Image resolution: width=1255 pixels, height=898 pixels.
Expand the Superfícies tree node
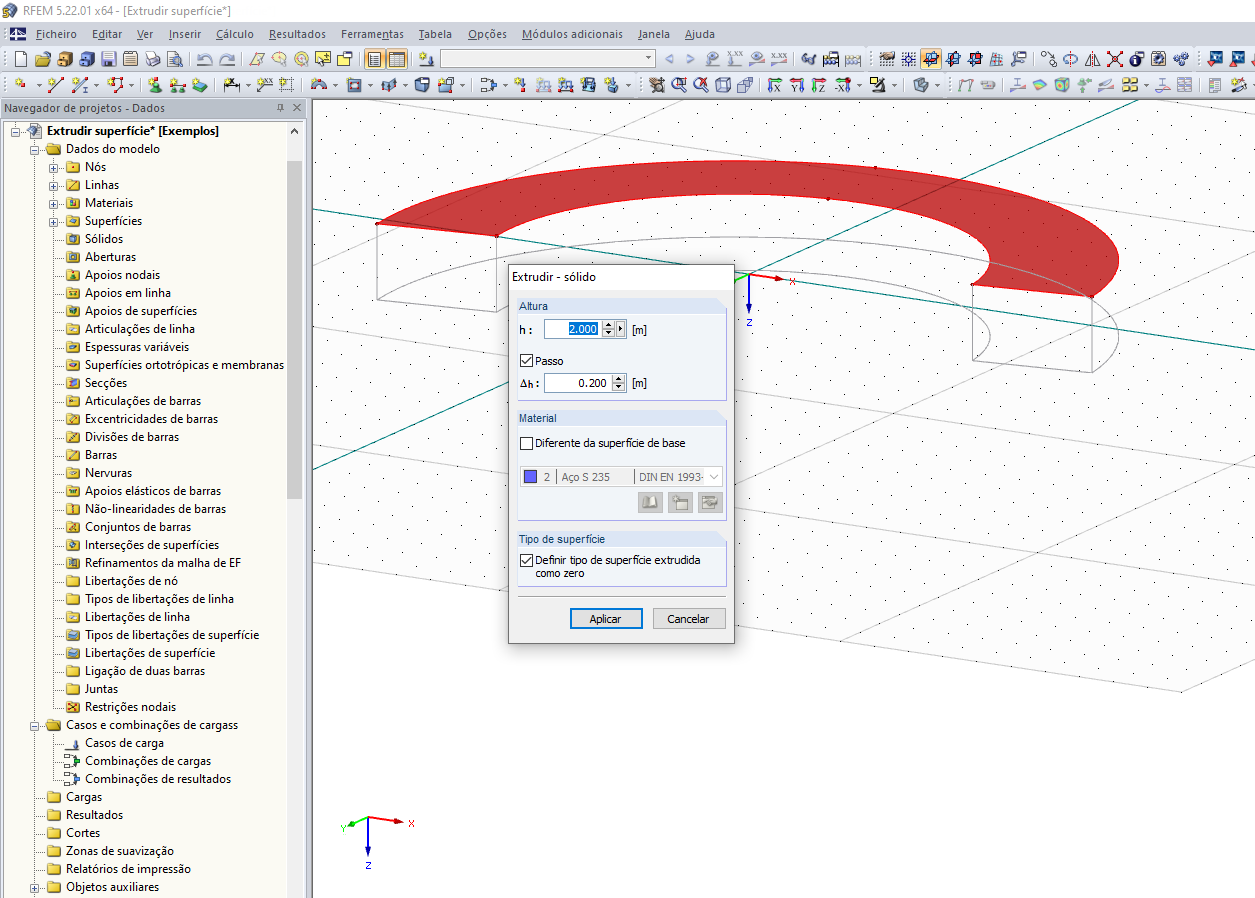pyautogui.click(x=54, y=221)
